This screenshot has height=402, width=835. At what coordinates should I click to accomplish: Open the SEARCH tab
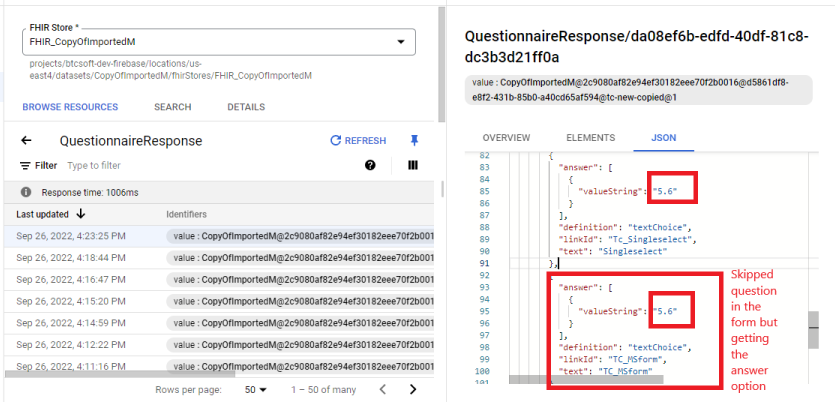pos(173,107)
